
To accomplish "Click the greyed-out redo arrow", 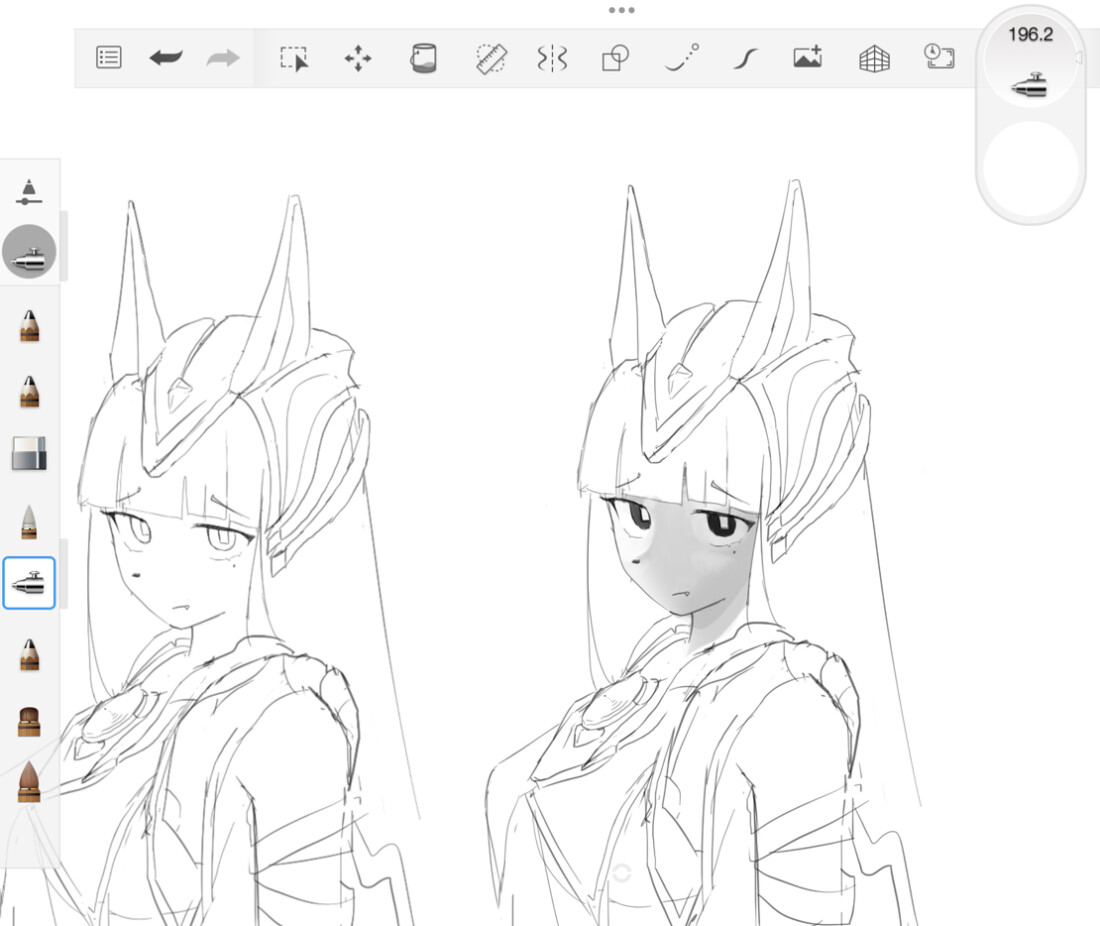I will click(x=222, y=58).
